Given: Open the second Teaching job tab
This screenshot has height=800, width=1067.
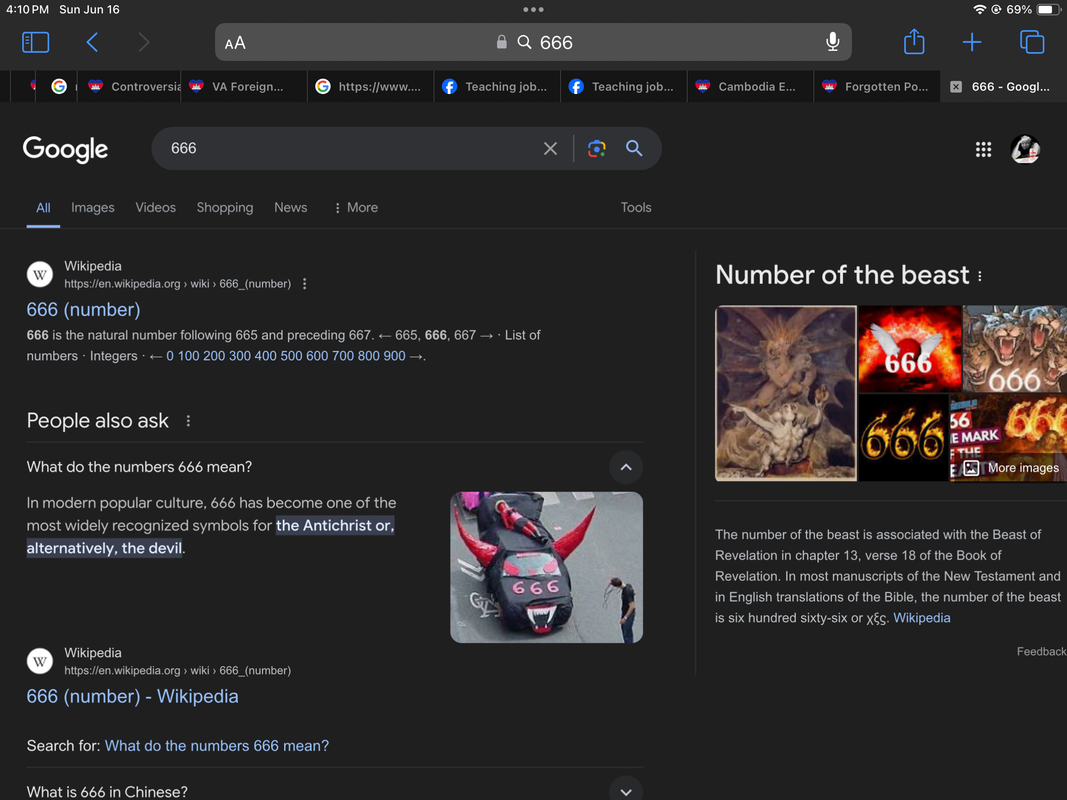Looking at the screenshot, I should tap(623, 86).
